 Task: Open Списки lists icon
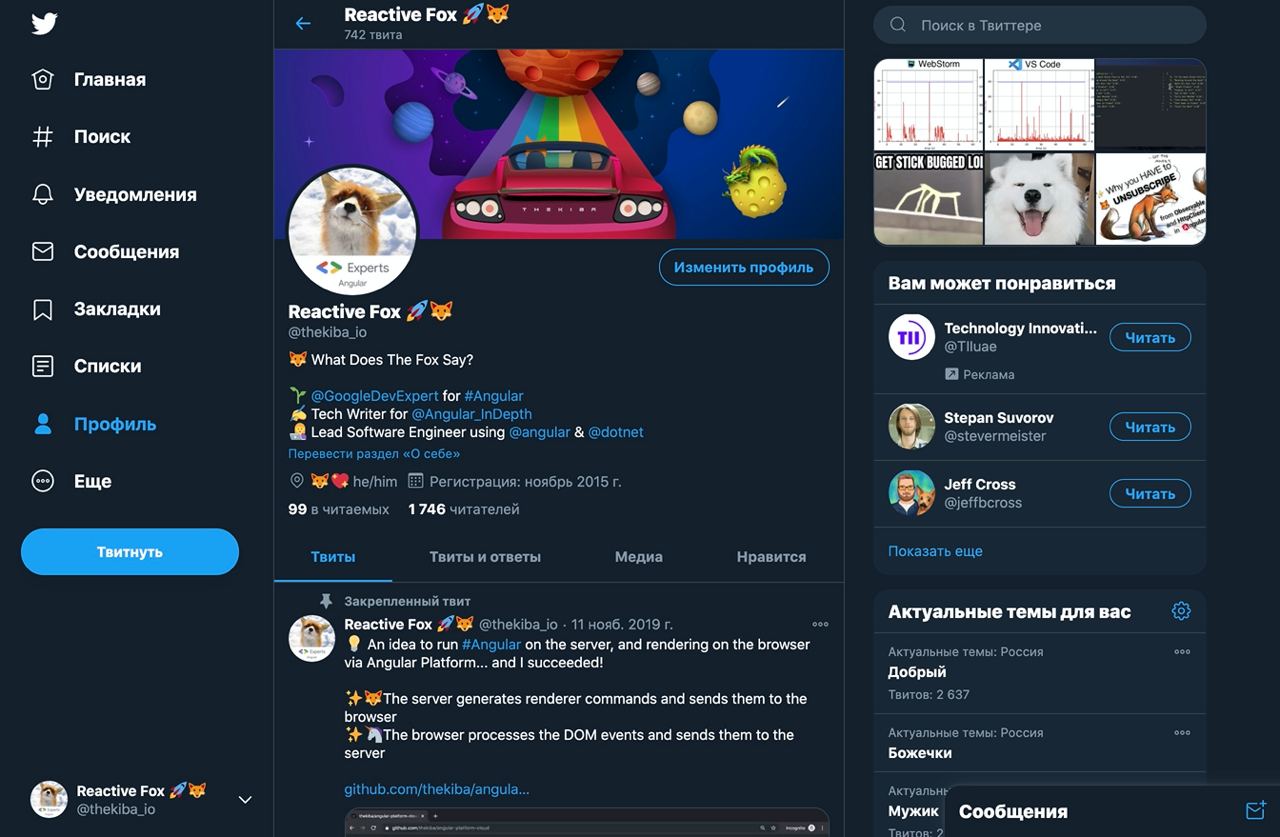coord(43,366)
